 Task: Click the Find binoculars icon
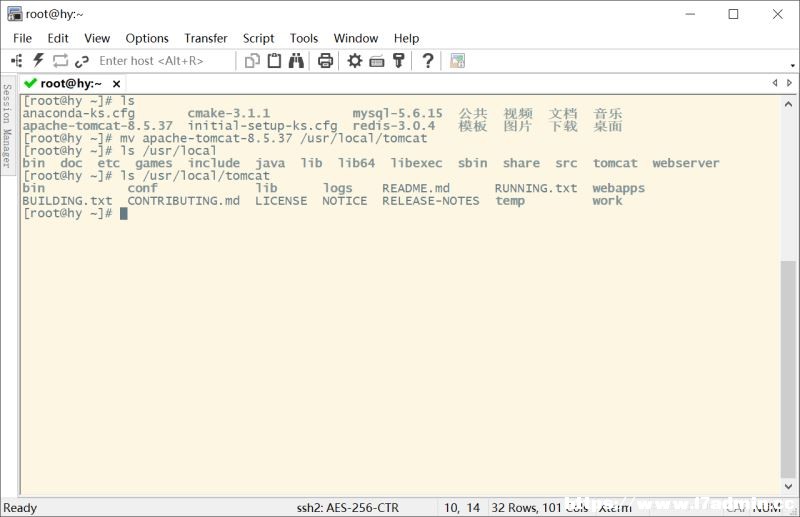click(296, 61)
